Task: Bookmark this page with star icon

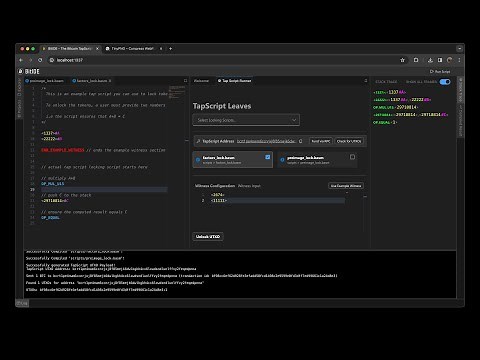Action: [x=402, y=60]
